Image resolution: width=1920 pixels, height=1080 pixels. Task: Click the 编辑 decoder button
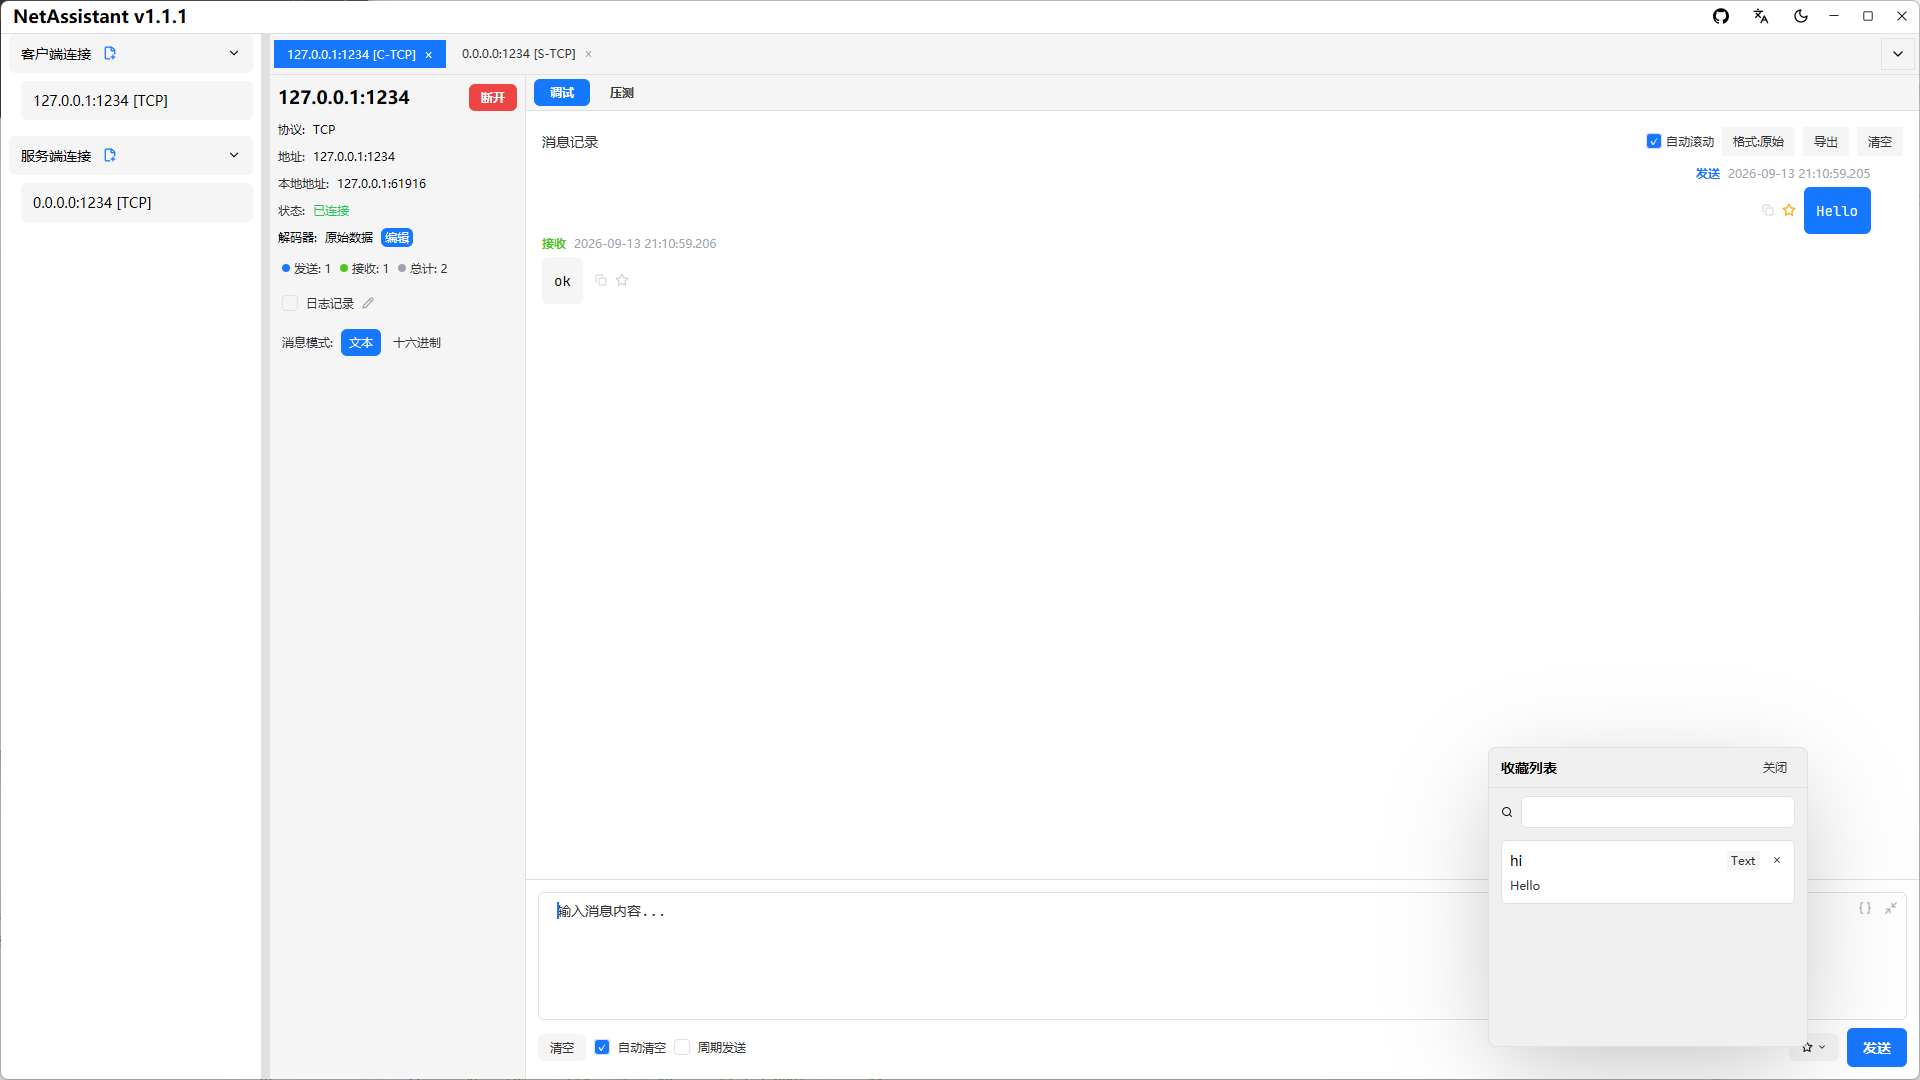point(397,238)
